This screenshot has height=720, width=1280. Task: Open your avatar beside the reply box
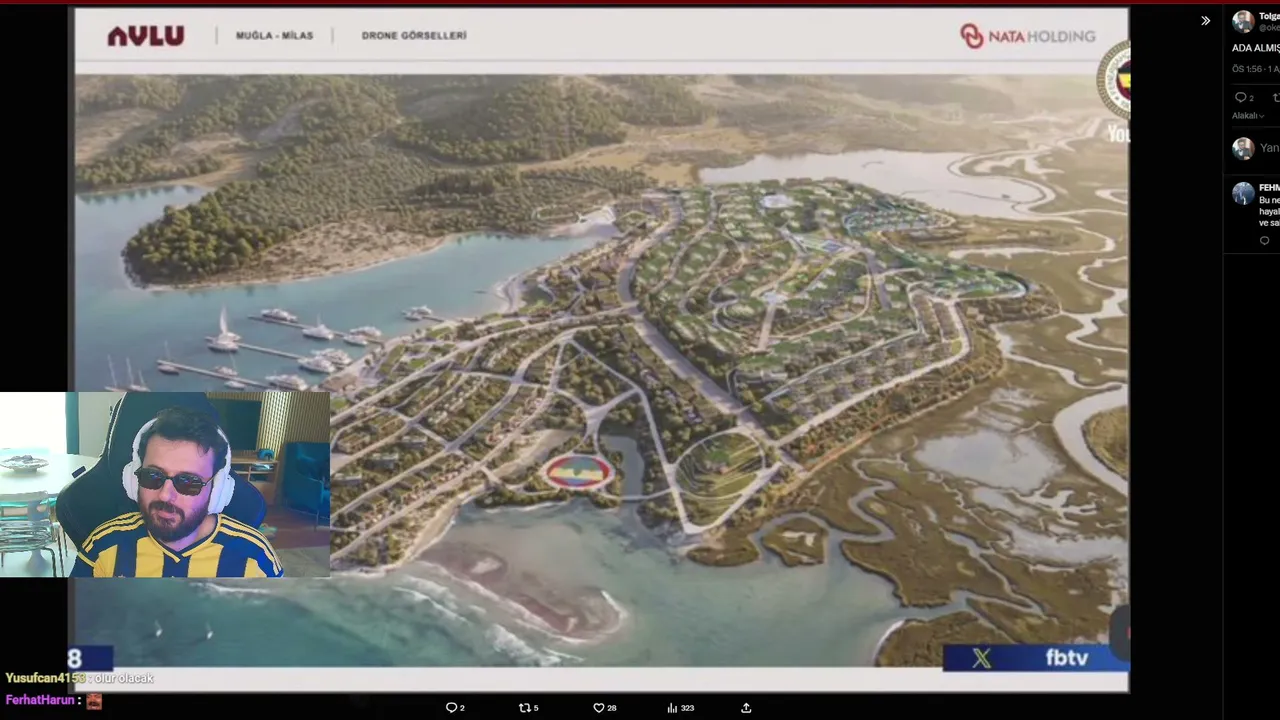click(1243, 149)
